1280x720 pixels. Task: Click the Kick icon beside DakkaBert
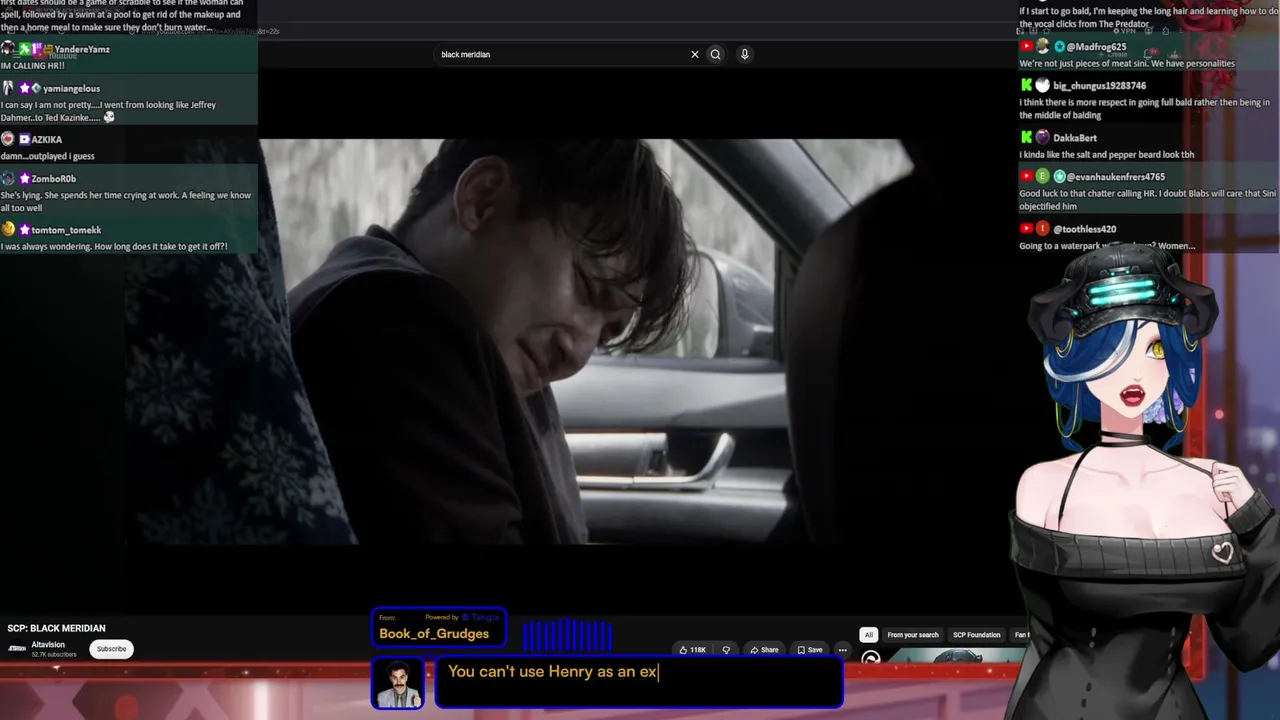(1026, 137)
